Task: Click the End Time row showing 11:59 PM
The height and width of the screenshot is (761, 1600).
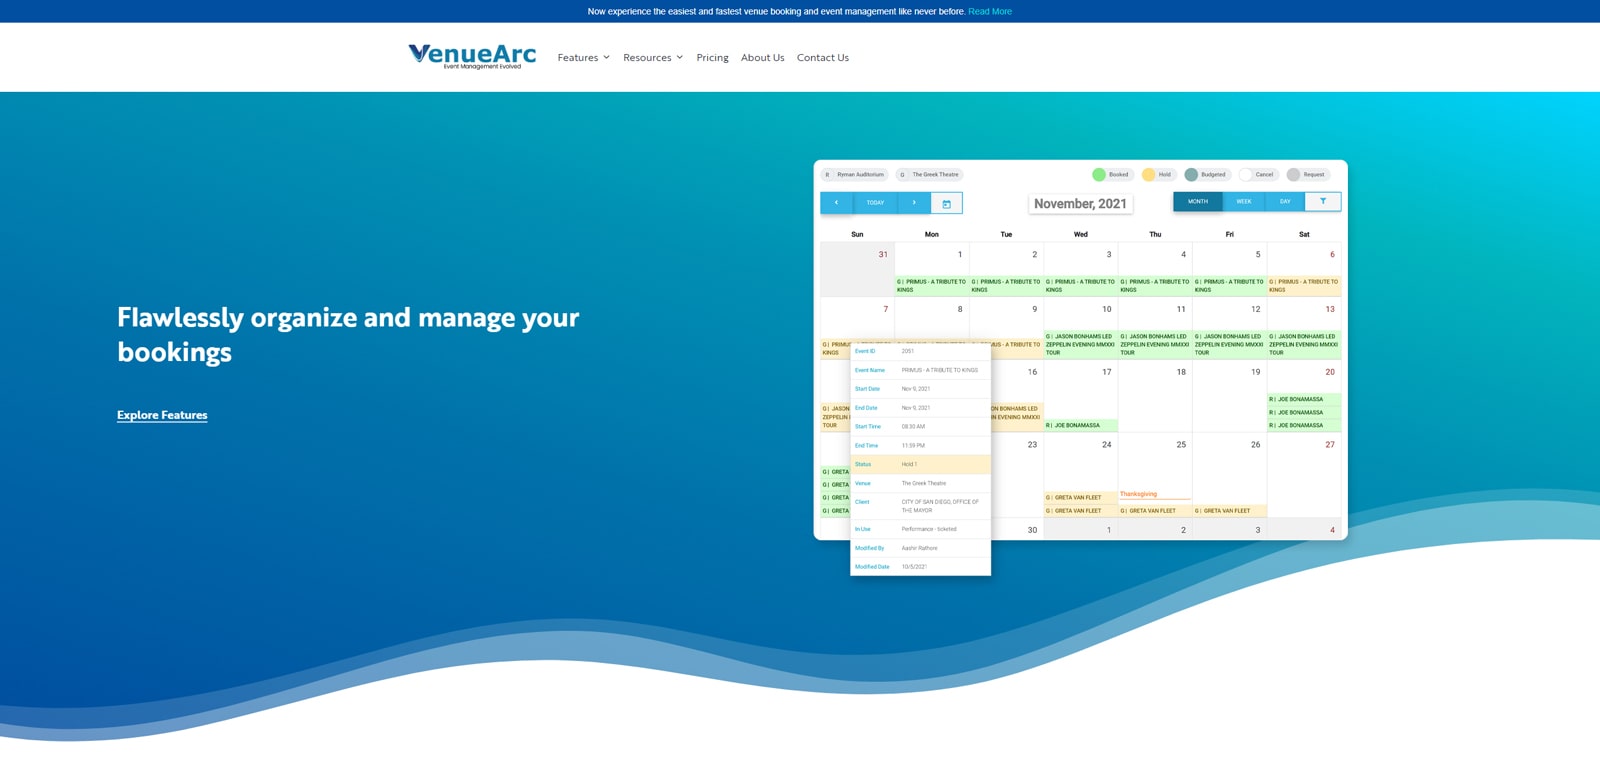Action: (x=920, y=446)
